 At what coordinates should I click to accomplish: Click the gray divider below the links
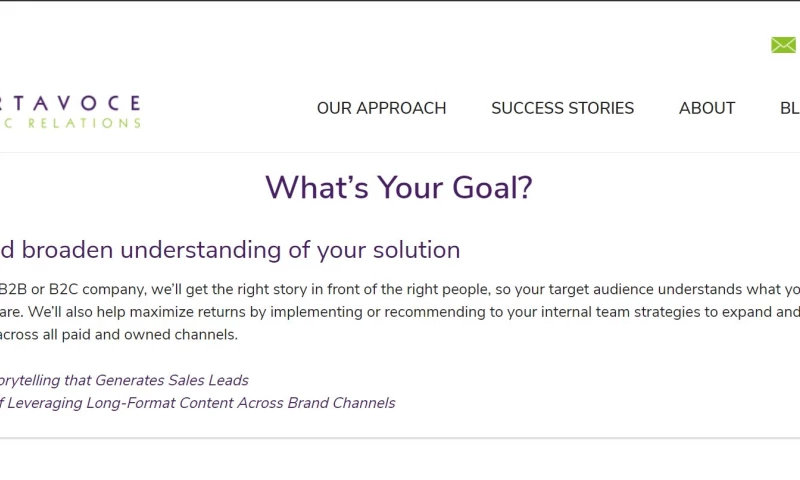(x=400, y=438)
